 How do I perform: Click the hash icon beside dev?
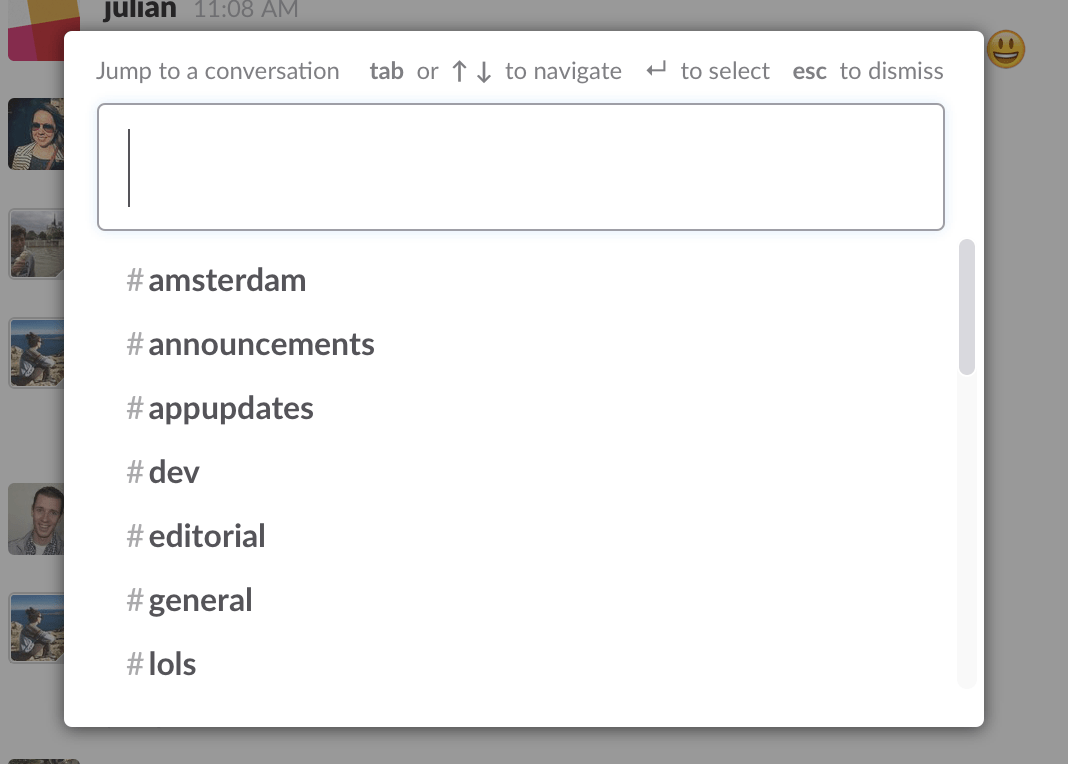pyautogui.click(x=134, y=472)
